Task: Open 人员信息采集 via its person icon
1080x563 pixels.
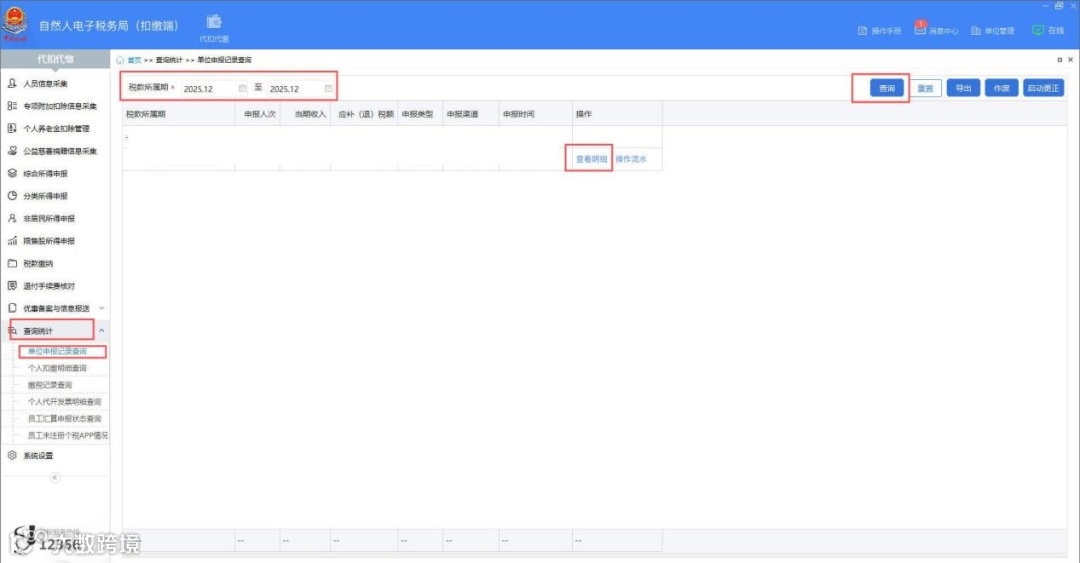Action: click(12, 83)
